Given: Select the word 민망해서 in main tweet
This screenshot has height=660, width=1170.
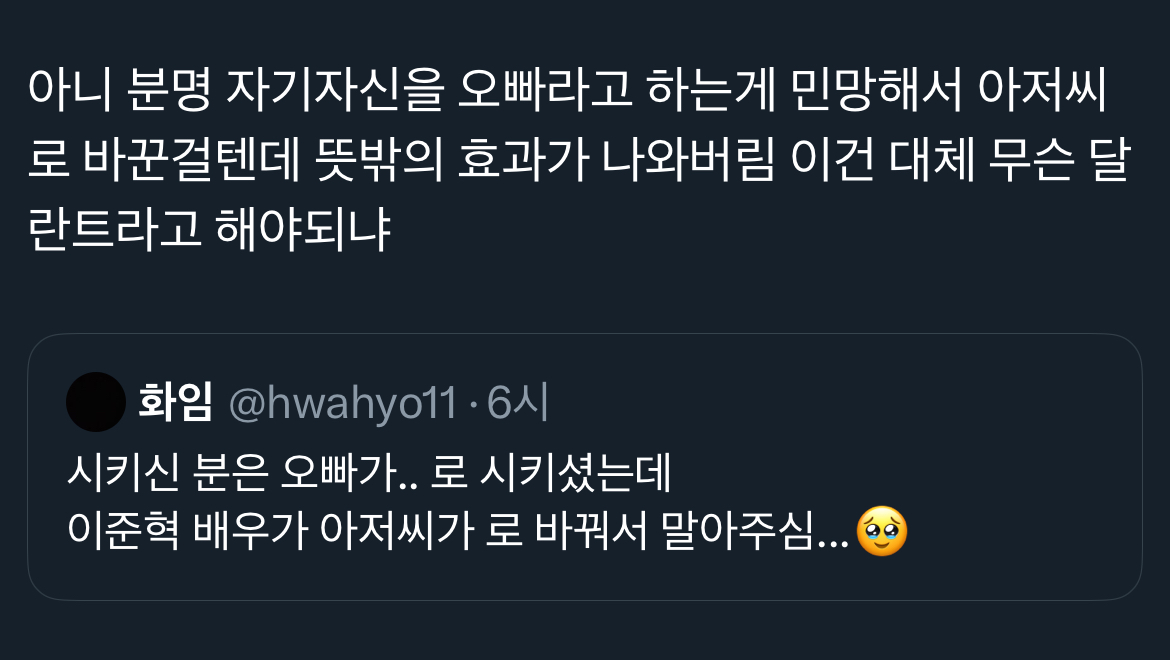Looking at the screenshot, I should click(x=876, y=89).
